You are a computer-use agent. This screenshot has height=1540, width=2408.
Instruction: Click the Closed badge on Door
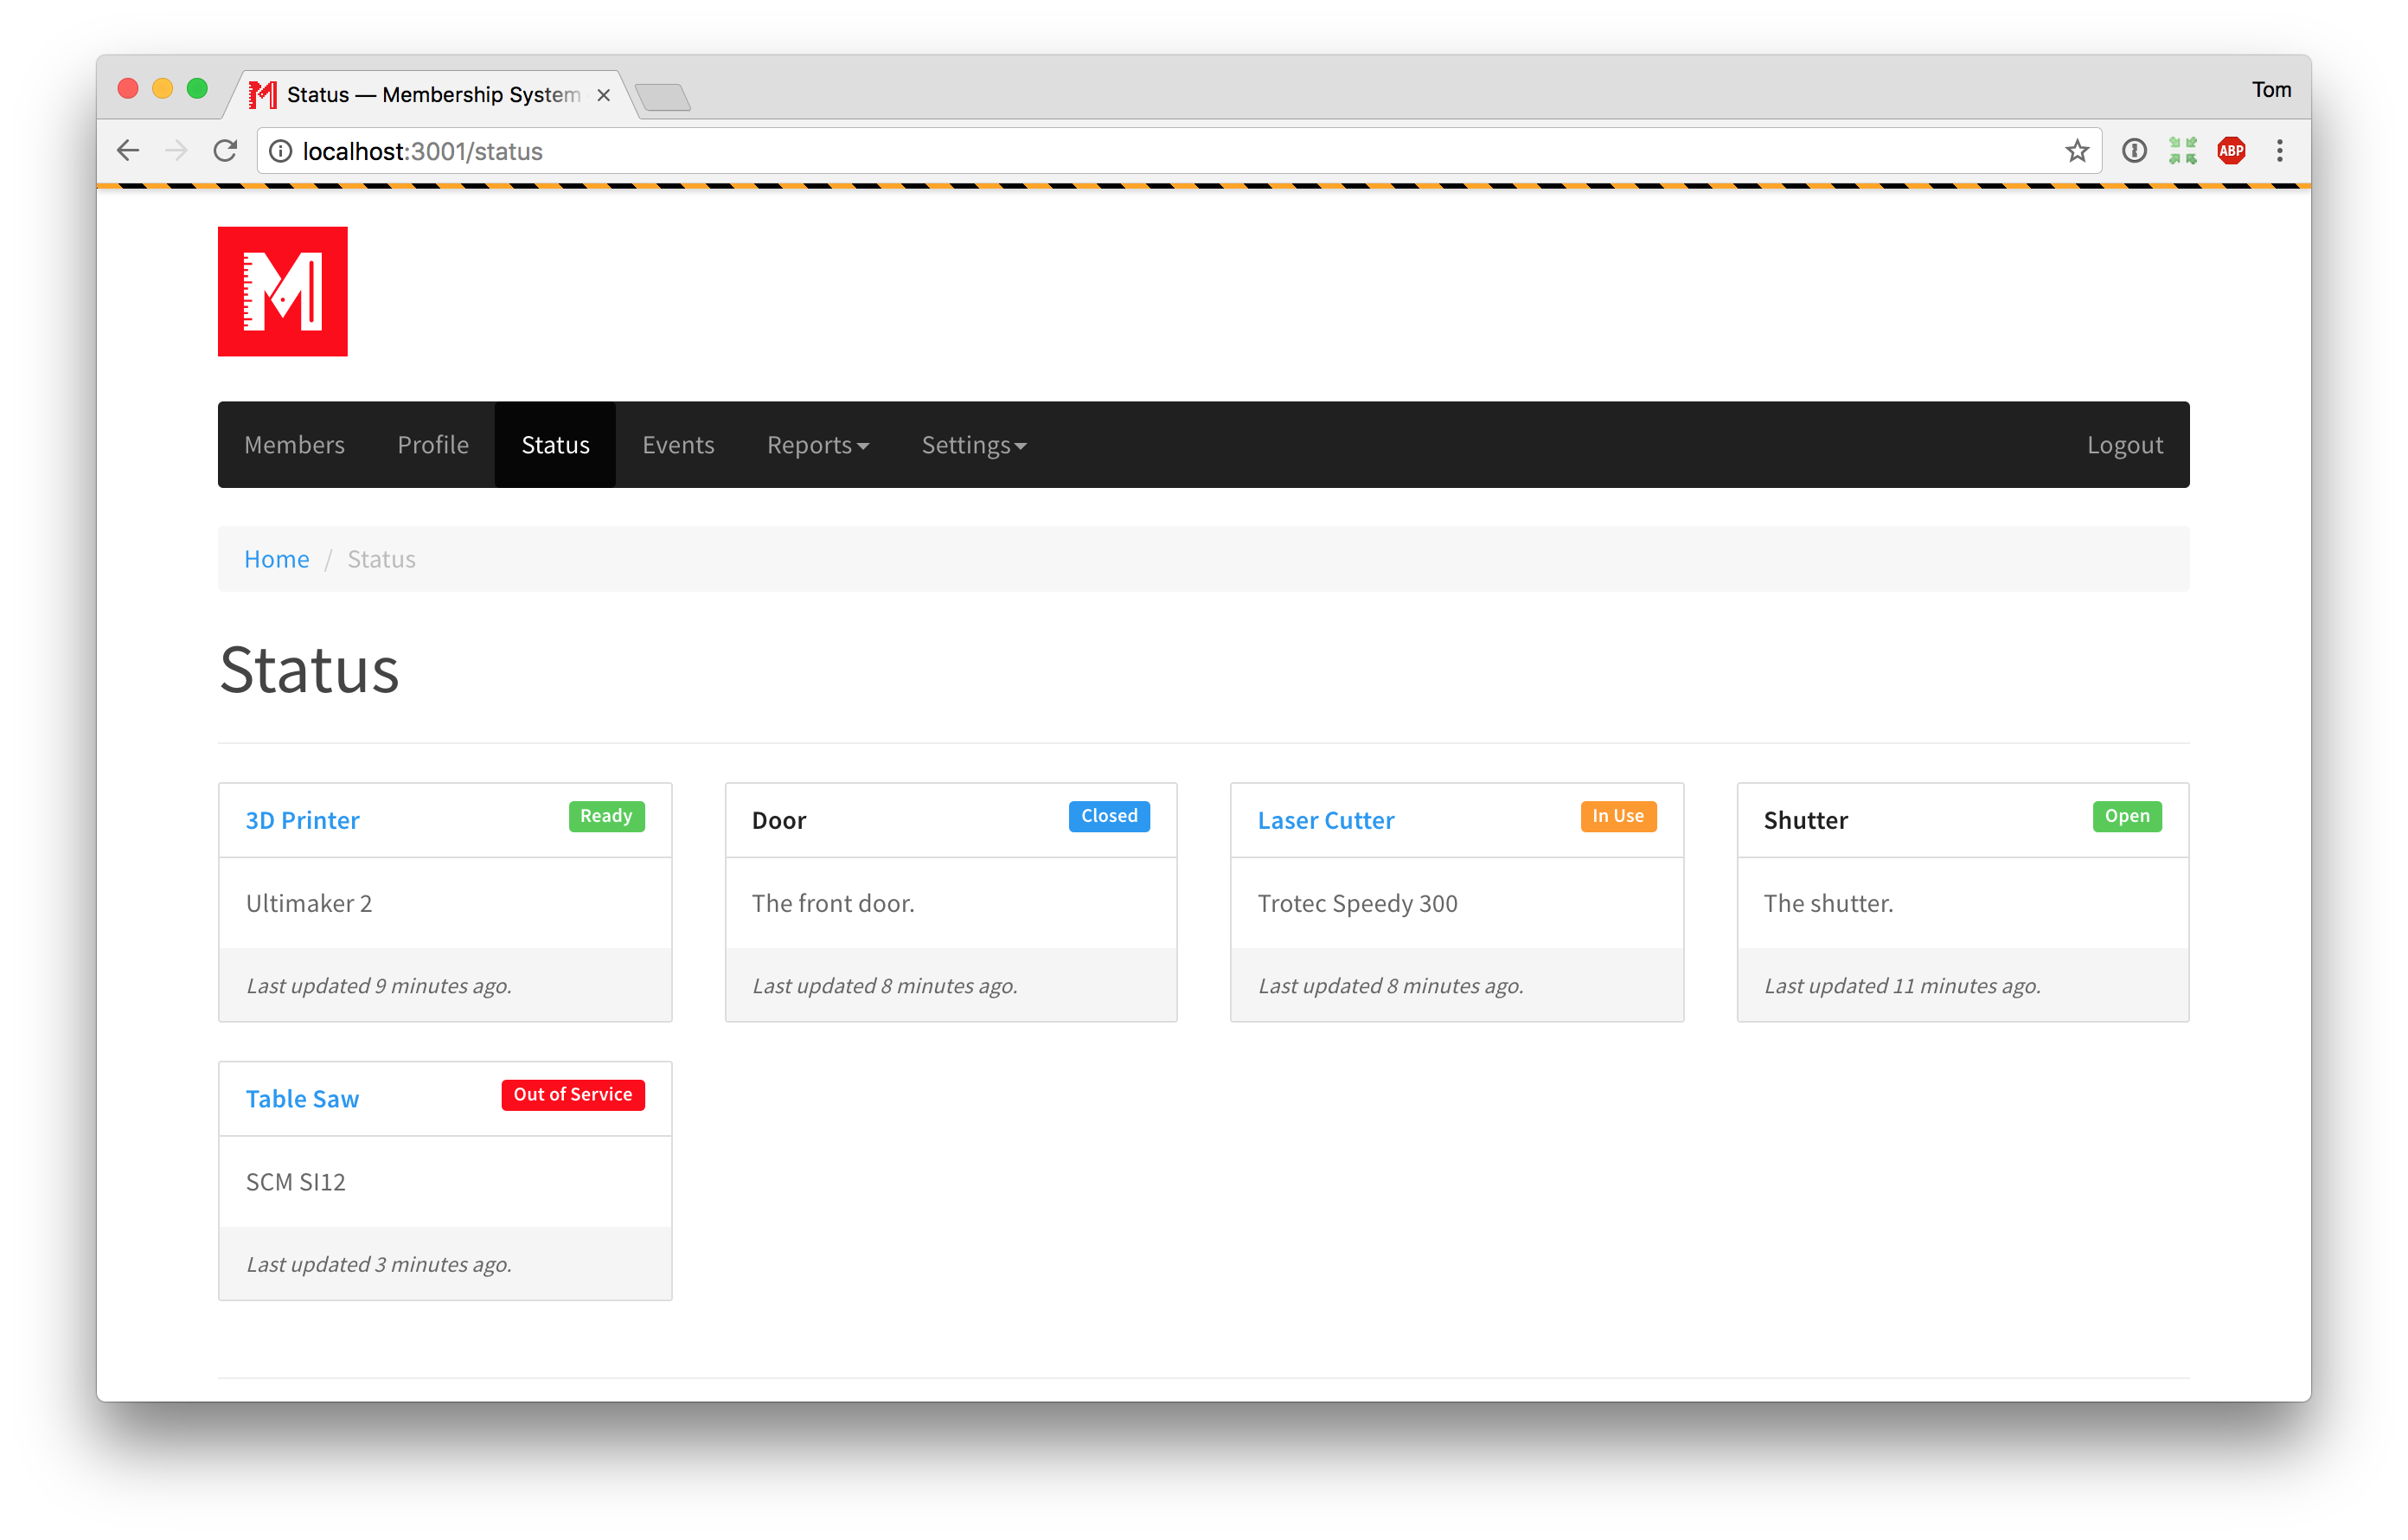1109,816
